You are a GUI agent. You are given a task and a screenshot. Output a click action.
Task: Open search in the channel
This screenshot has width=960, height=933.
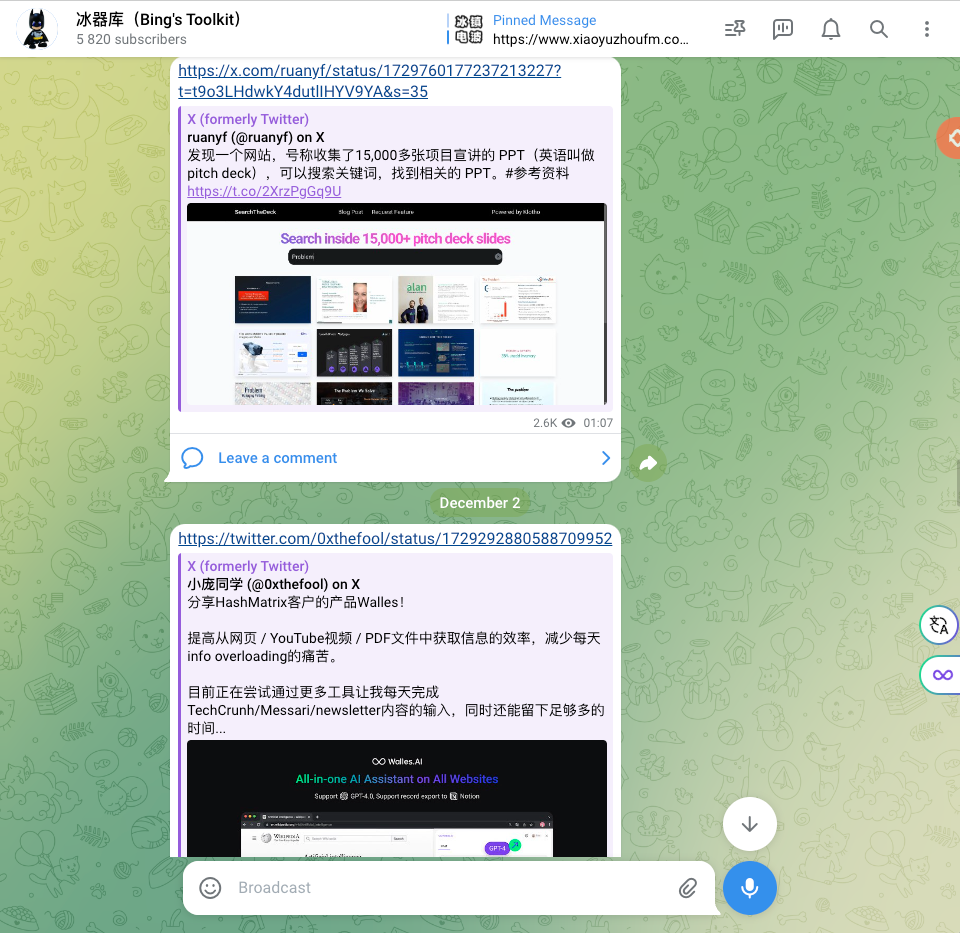pyautogui.click(x=878, y=29)
